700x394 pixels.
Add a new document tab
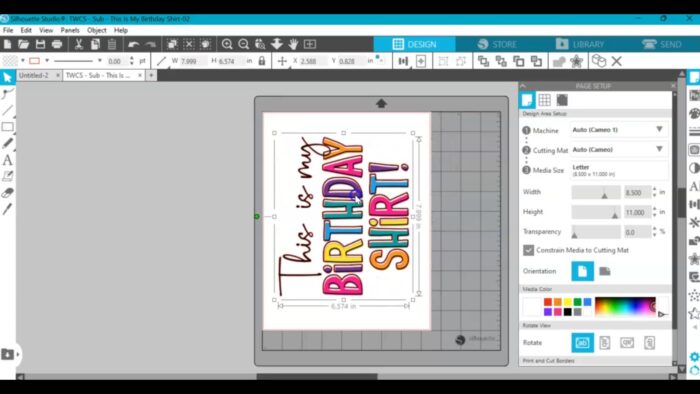point(151,75)
